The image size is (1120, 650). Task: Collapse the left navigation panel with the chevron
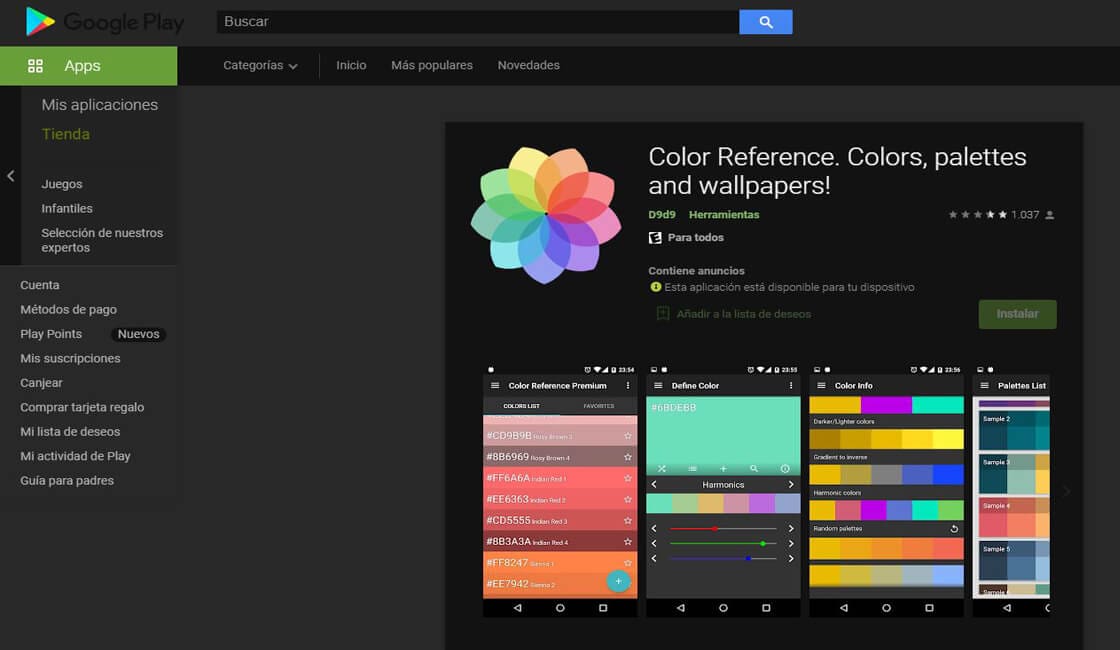click(x=10, y=176)
